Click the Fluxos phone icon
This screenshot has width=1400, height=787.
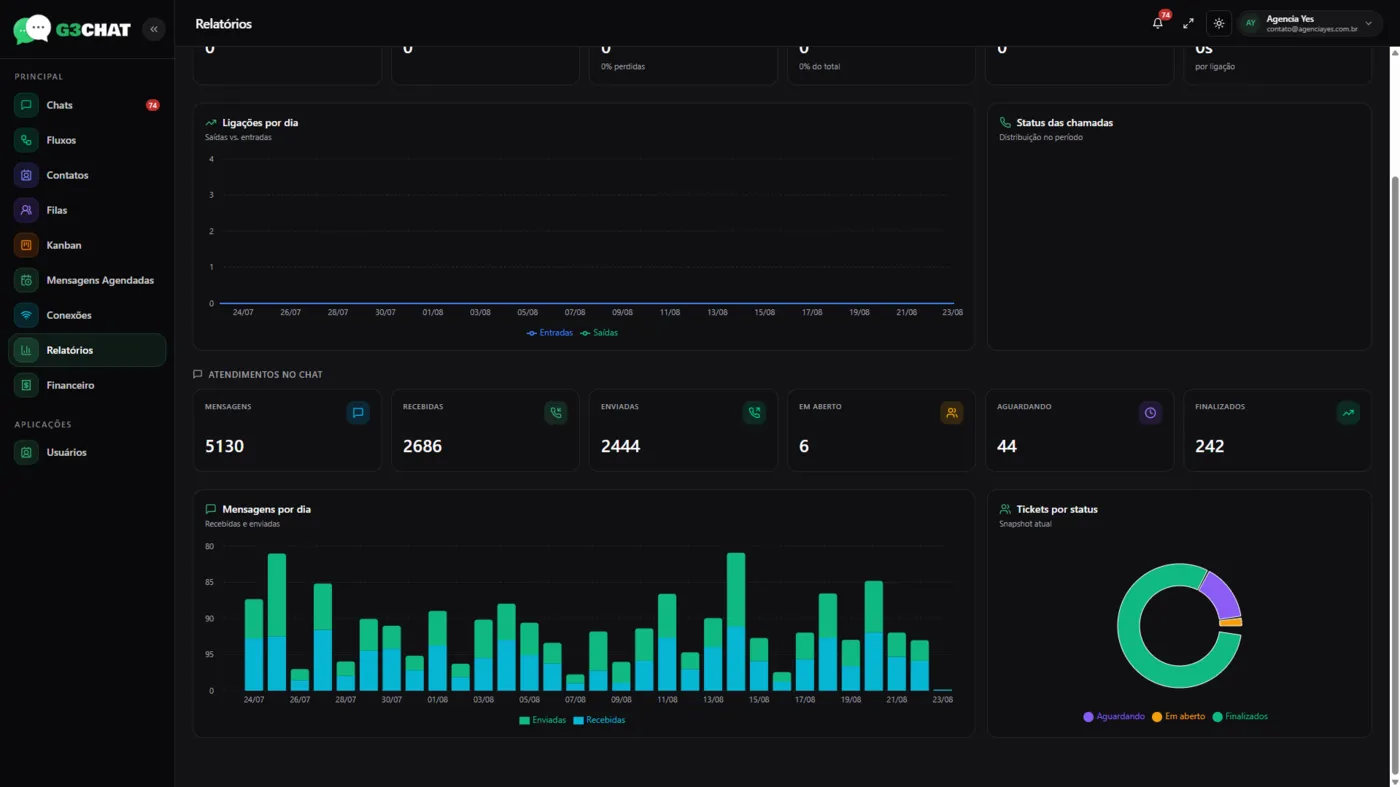tap(26, 140)
